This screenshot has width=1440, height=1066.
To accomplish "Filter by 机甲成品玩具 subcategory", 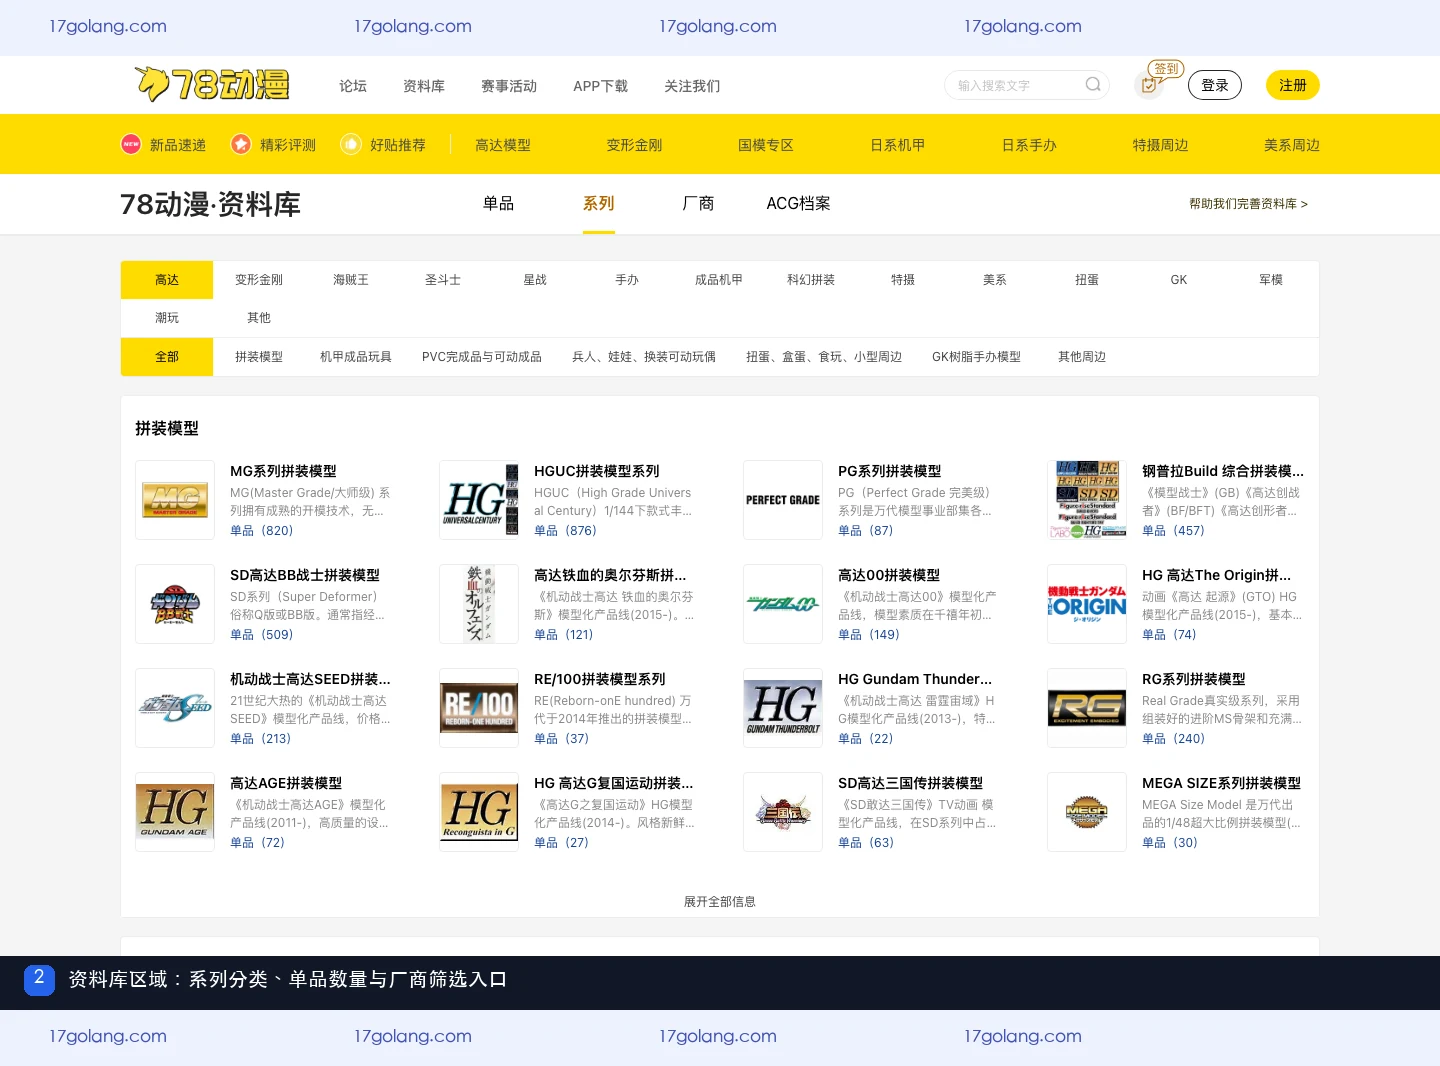I will point(356,357).
